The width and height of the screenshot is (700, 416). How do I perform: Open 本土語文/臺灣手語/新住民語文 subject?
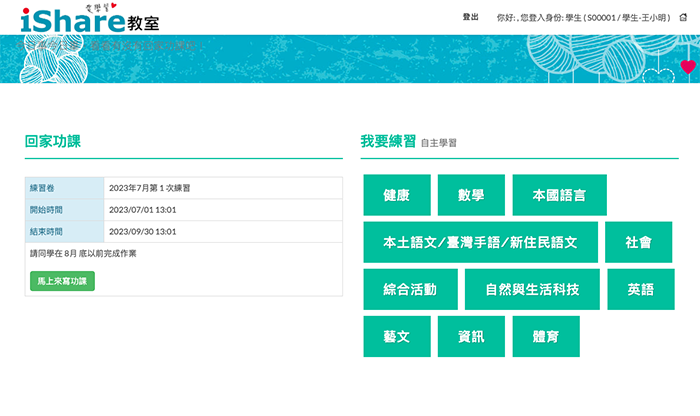(480, 242)
